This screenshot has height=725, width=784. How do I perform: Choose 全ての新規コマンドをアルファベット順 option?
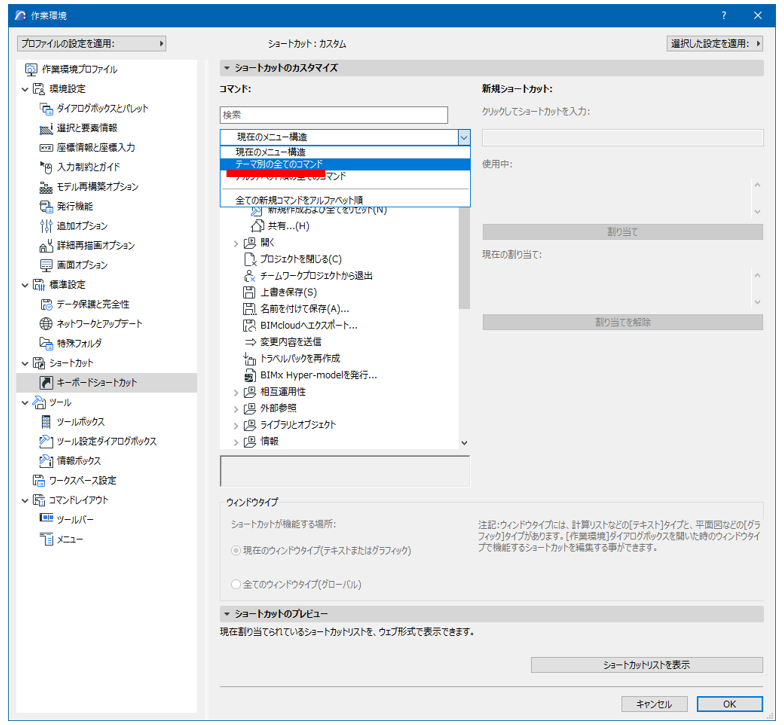pos(345,200)
